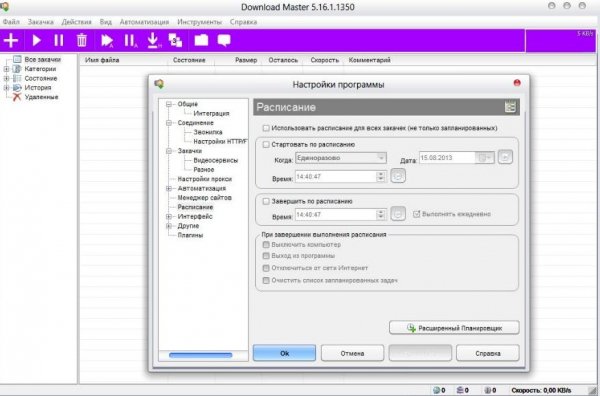Open the Закачка menu
This screenshot has width=600, height=396.
[x=41, y=22]
